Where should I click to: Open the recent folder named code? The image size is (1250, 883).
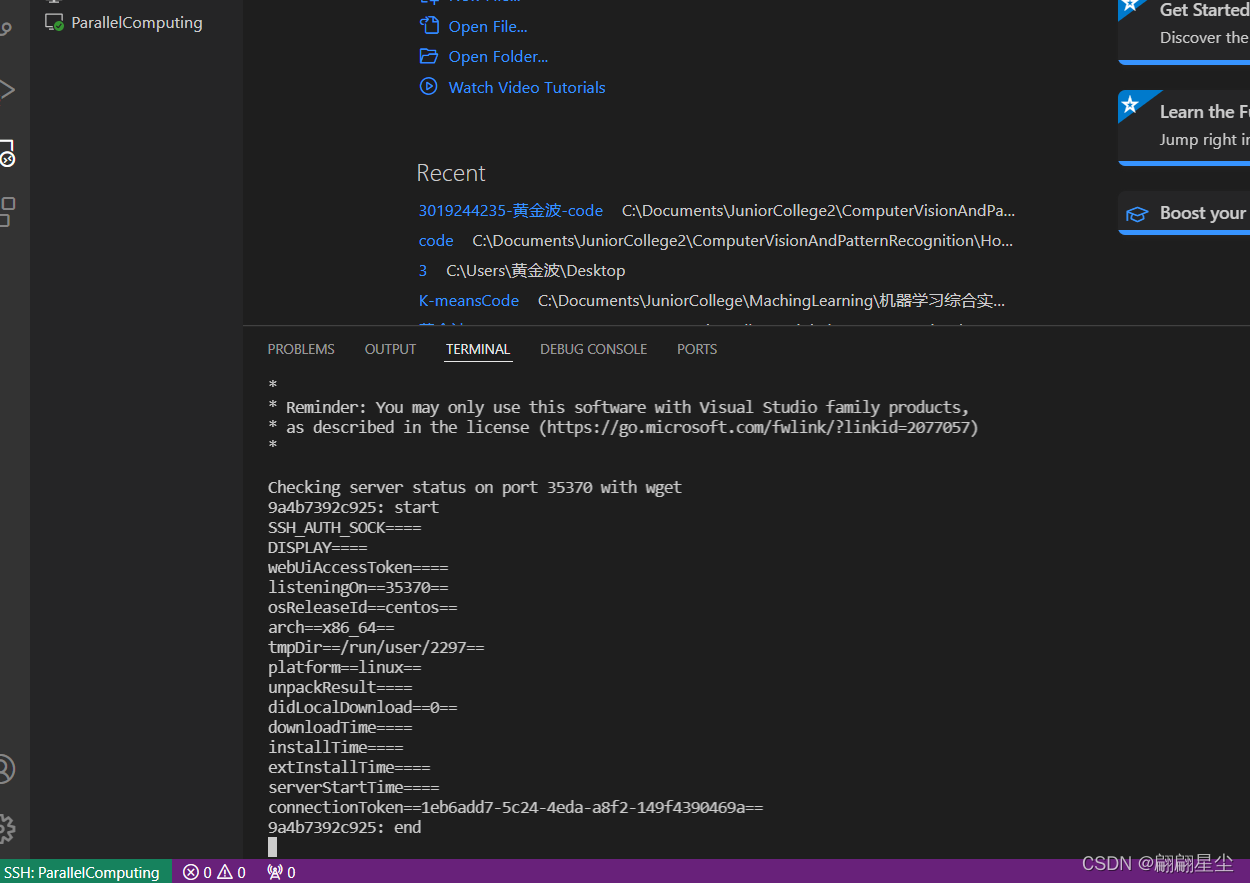[x=436, y=241]
